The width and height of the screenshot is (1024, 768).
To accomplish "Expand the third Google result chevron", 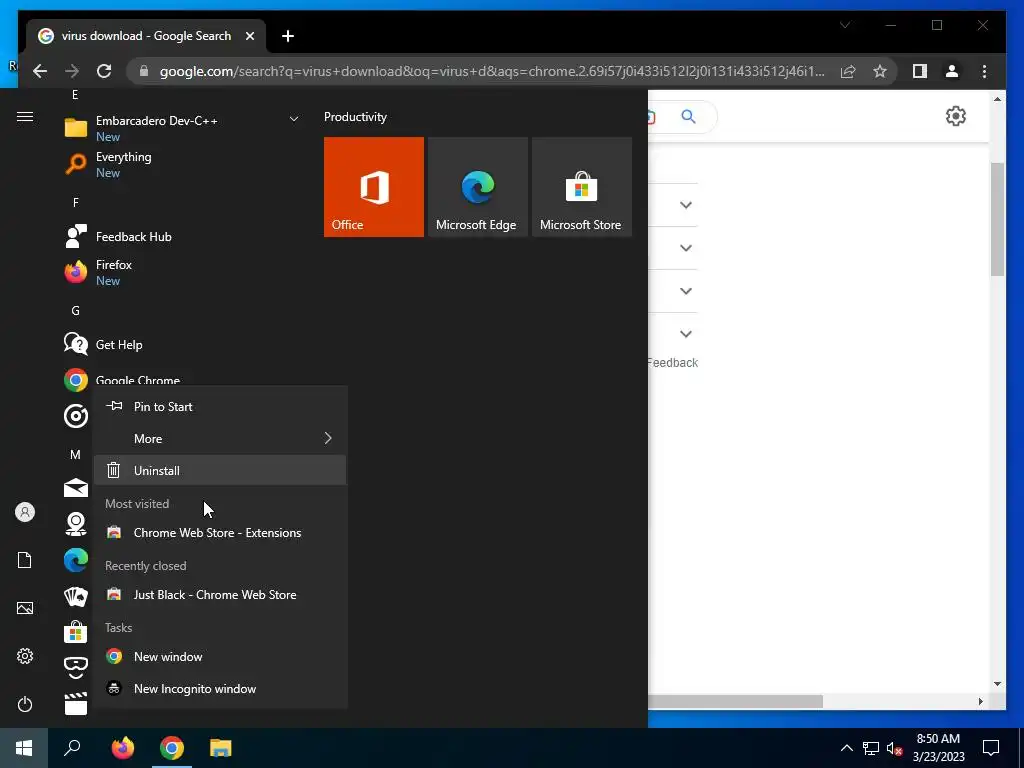I will point(686,291).
